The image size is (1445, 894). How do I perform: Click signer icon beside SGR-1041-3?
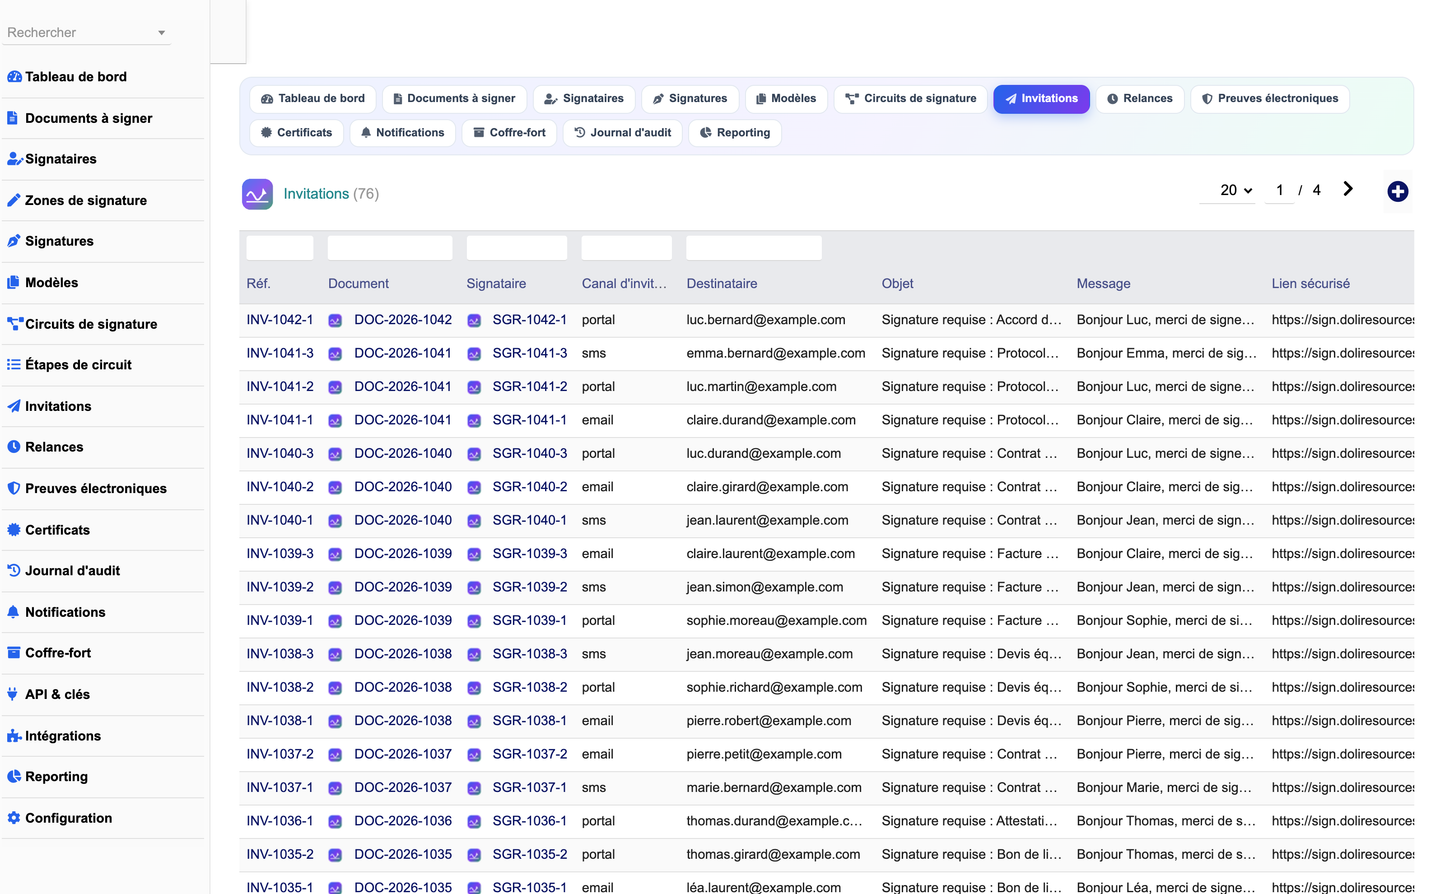pyautogui.click(x=474, y=354)
